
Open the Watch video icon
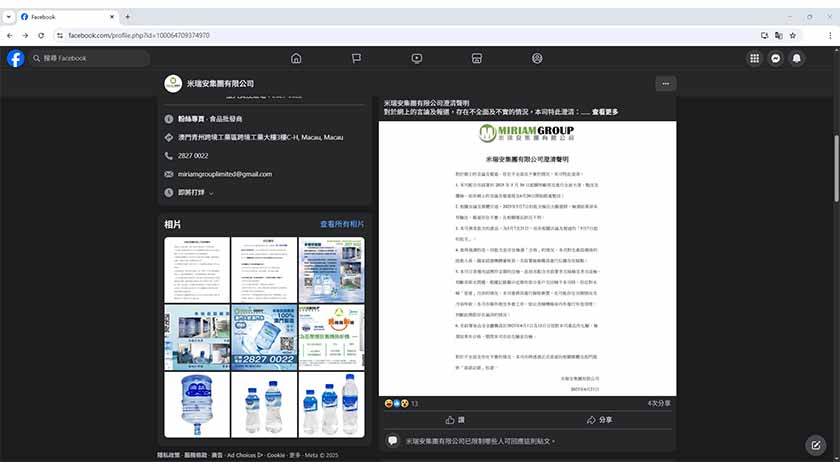(x=417, y=58)
